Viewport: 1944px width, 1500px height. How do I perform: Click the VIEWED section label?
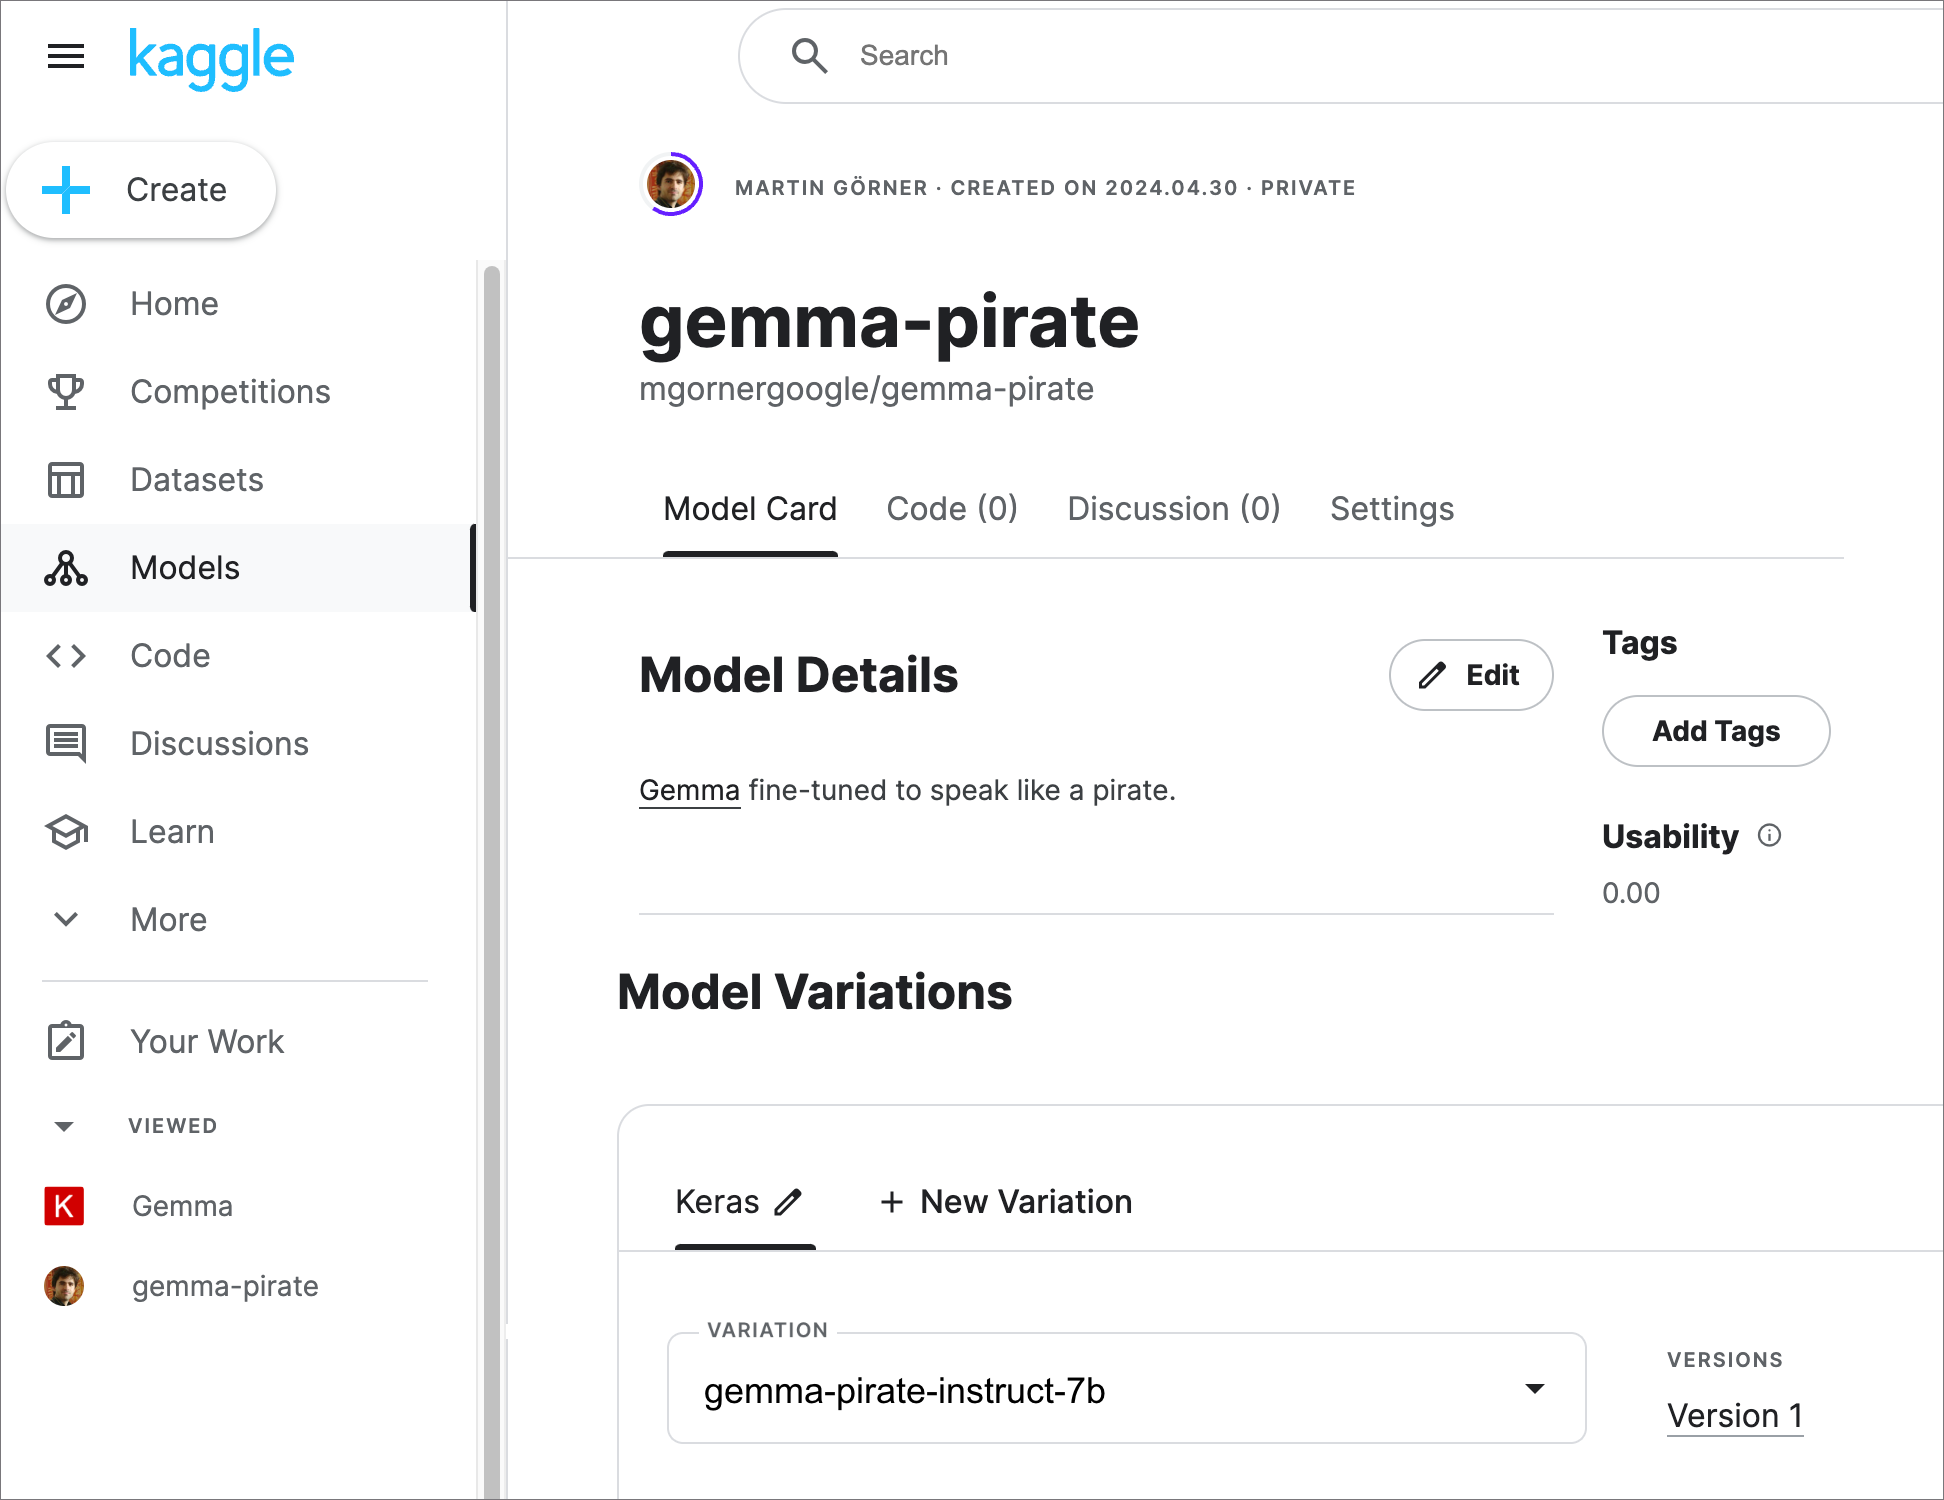point(173,1126)
